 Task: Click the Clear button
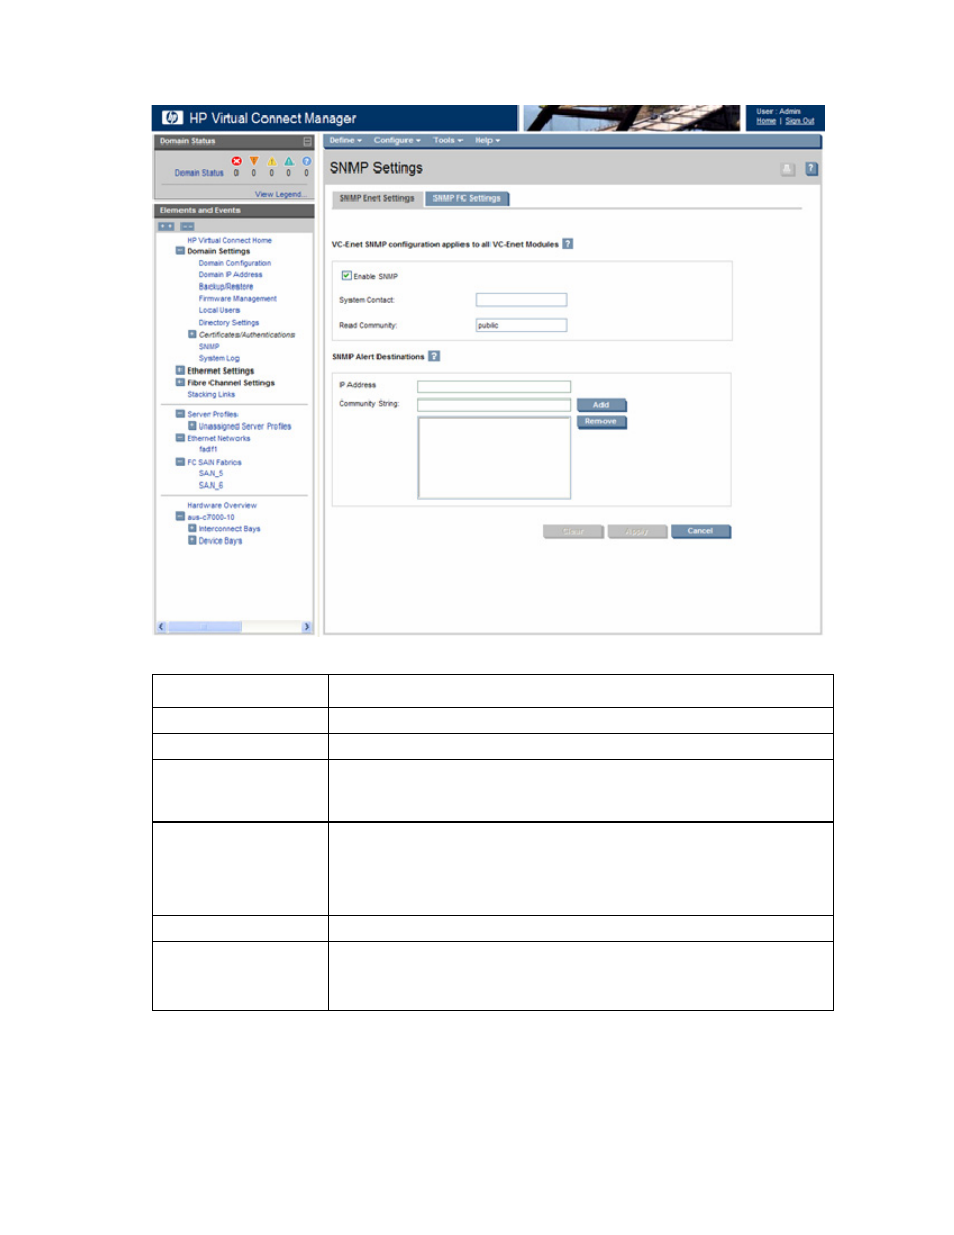(x=573, y=531)
